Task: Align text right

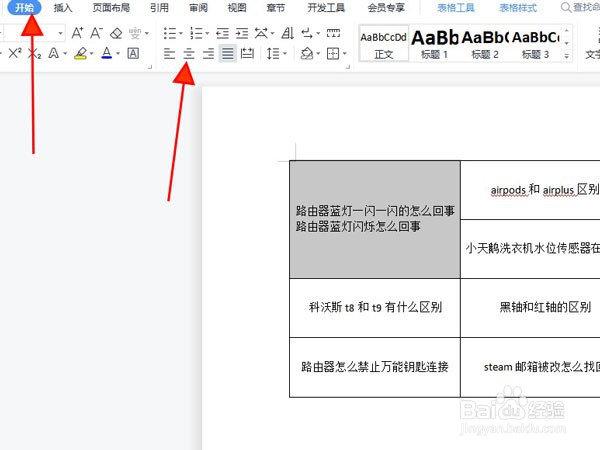Action: pyautogui.click(x=208, y=54)
